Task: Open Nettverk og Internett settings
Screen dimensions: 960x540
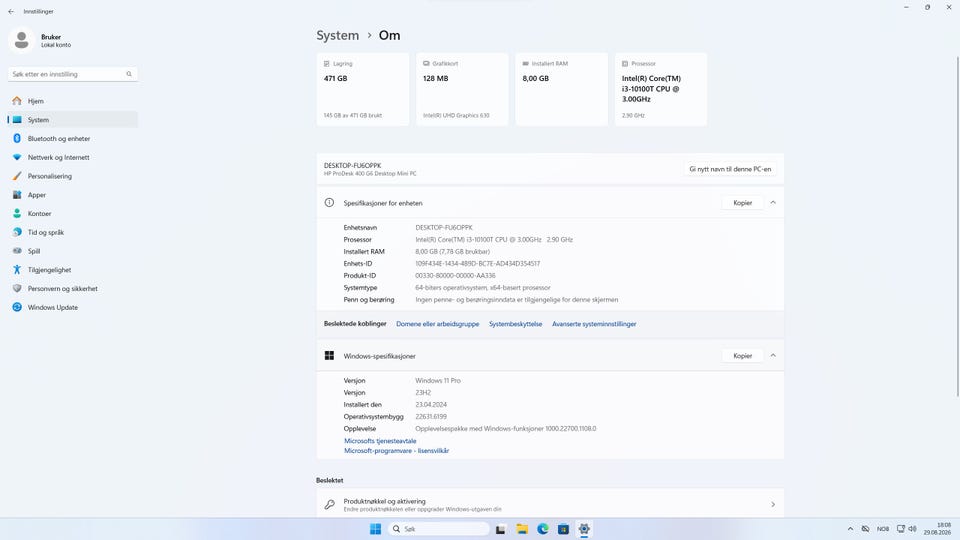Action: point(73,157)
